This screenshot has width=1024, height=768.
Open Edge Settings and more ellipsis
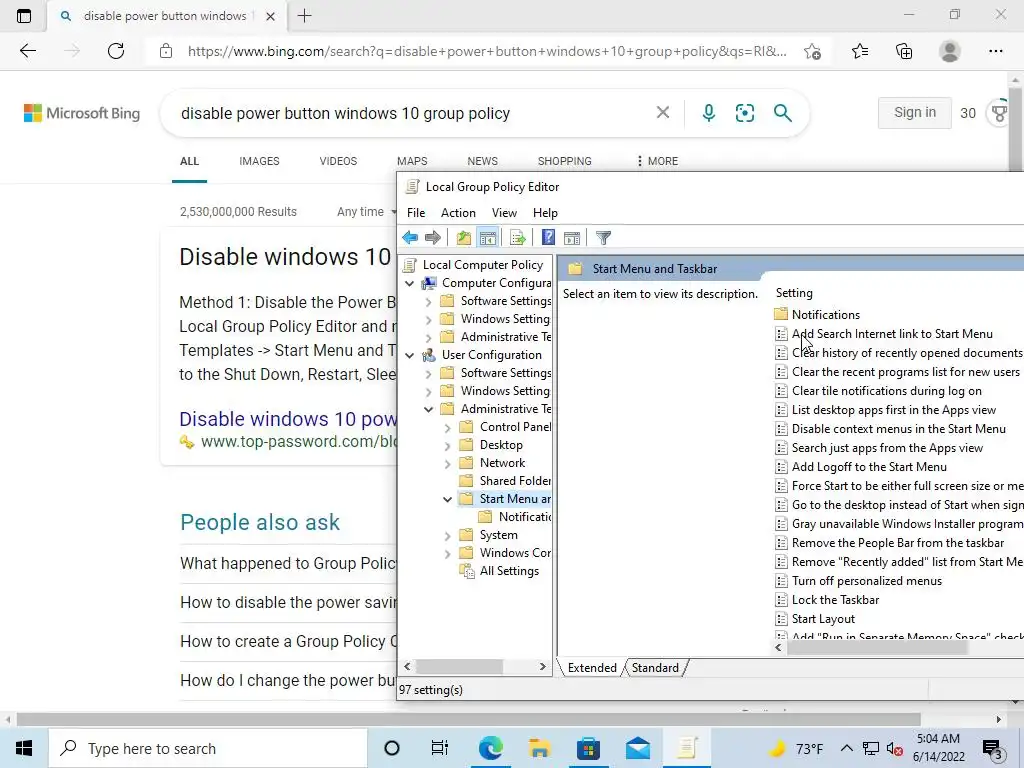point(995,51)
